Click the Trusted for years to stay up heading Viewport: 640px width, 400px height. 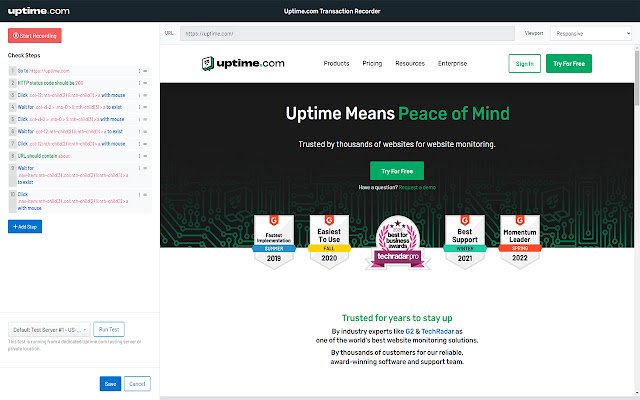397,318
